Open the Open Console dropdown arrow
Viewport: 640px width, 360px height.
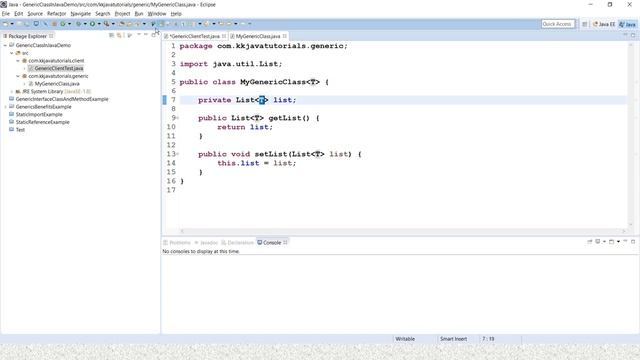tap(618, 242)
